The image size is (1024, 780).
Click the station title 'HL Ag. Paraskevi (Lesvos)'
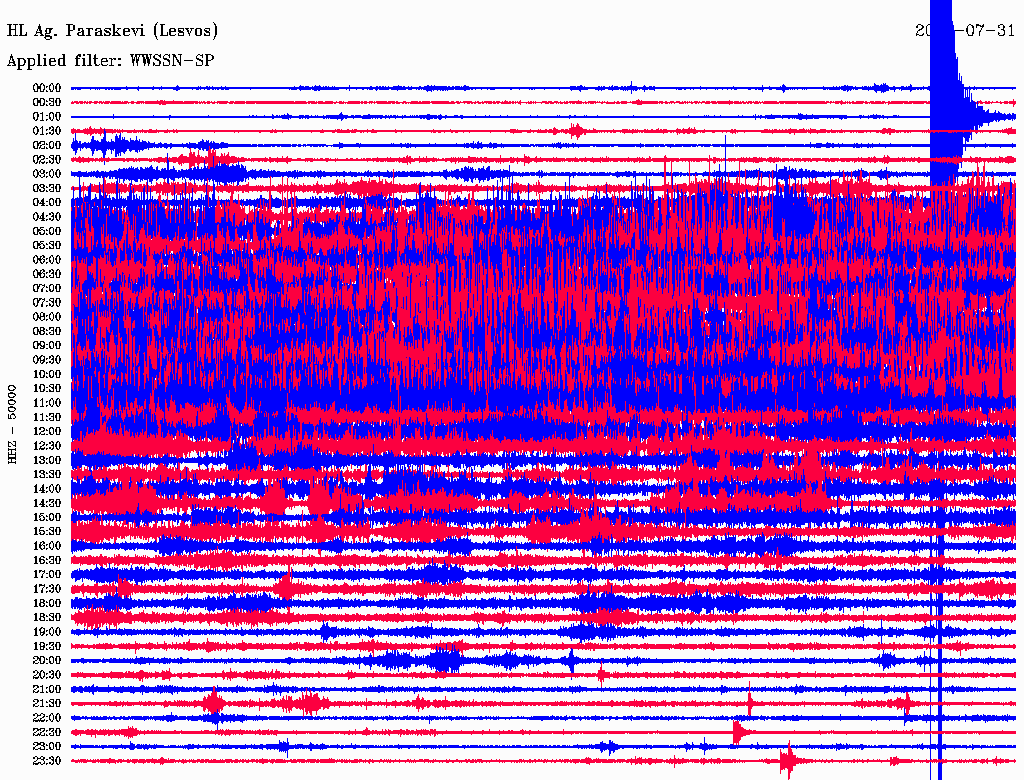coord(112,31)
